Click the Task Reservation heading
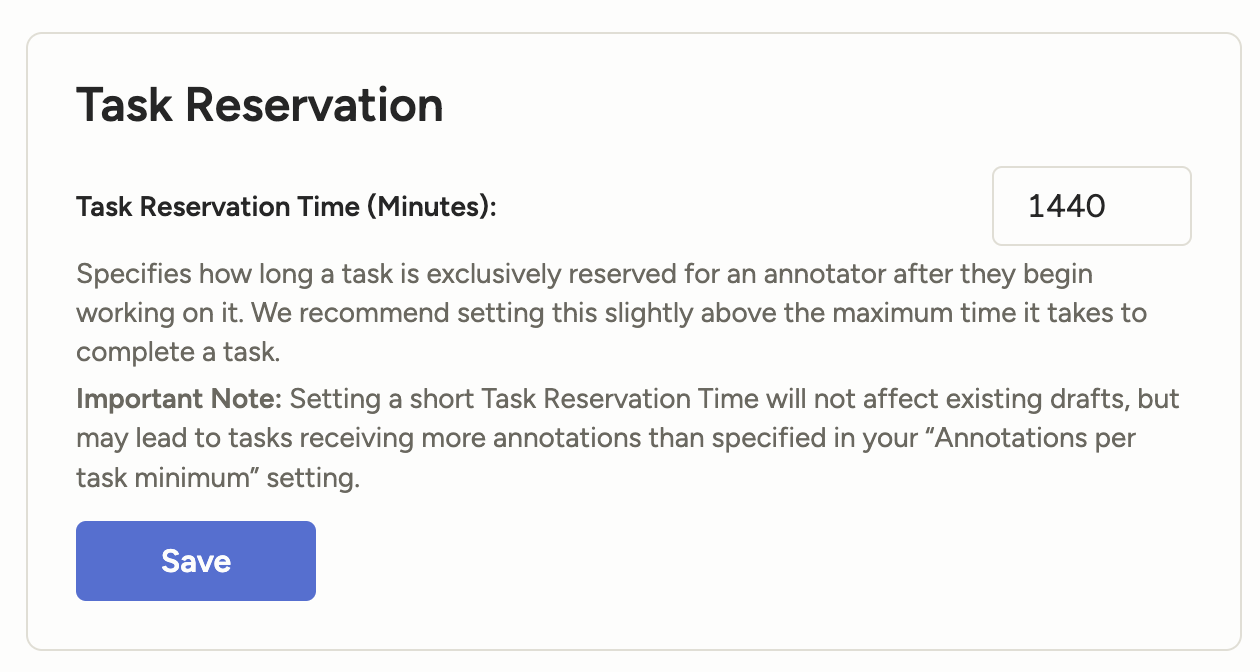Screen dimensions: 1260x672 point(260,105)
